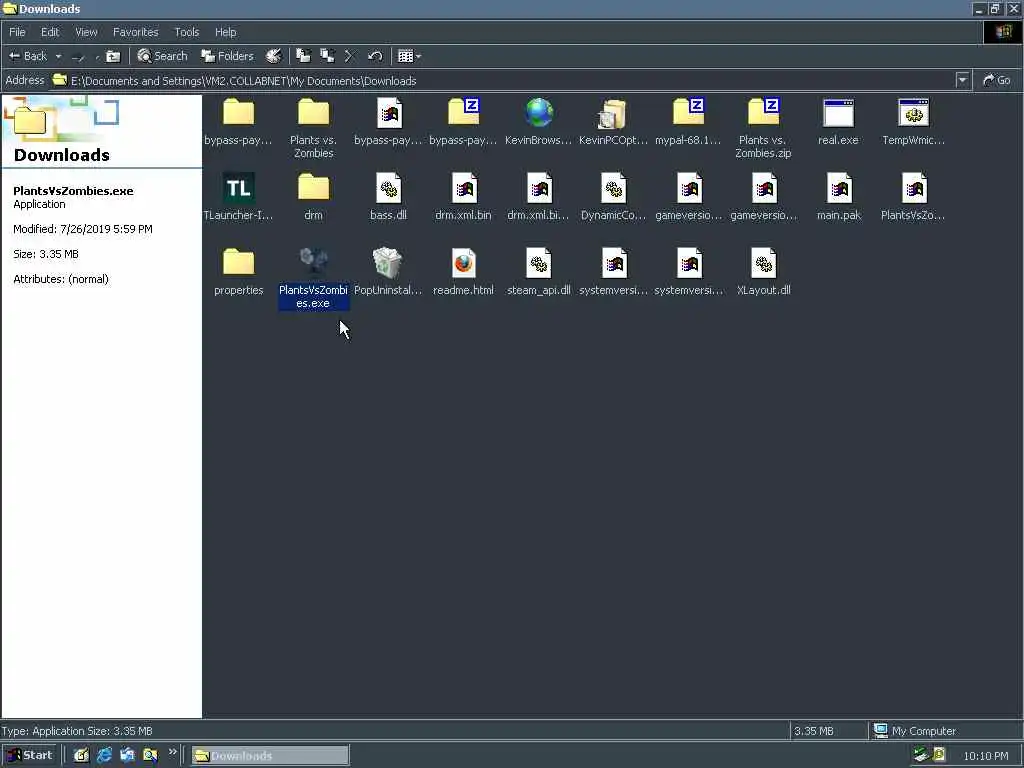The height and width of the screenshot is (768, 1024).
Task: Expand the Address bar dropdown arrow
Action: coord(962,80)
